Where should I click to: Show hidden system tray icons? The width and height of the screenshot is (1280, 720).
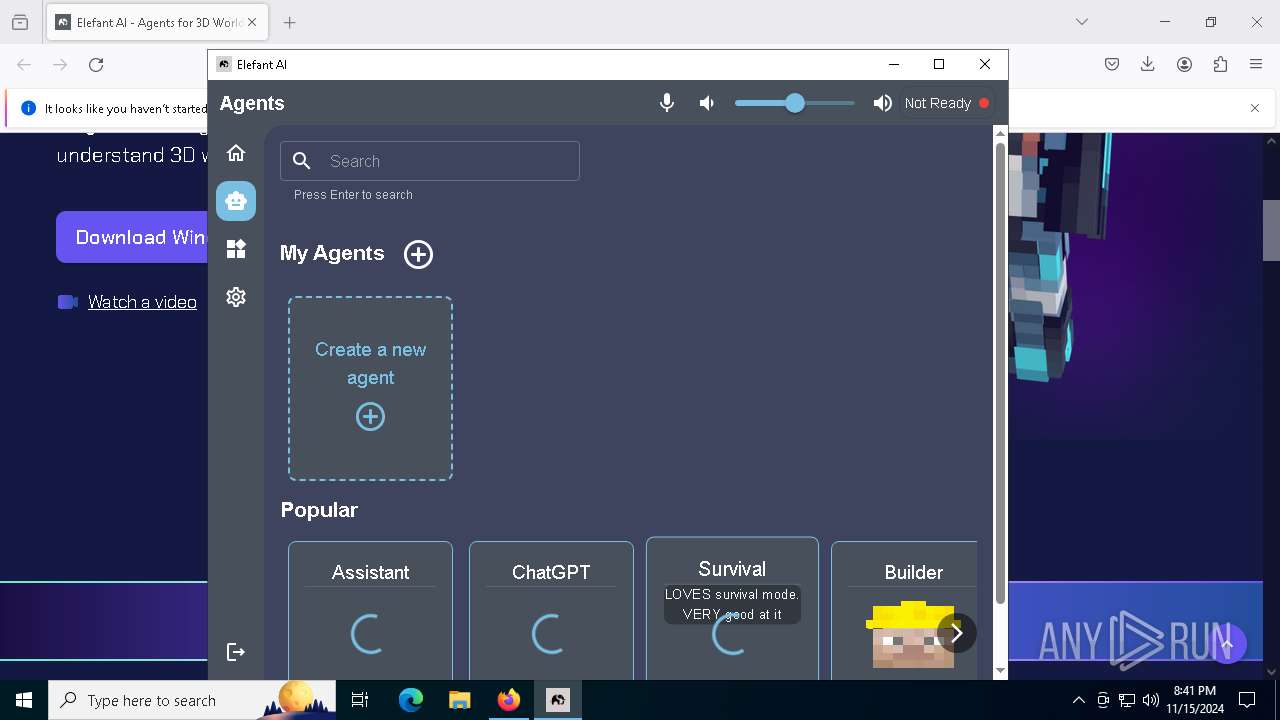(1078, 700)
